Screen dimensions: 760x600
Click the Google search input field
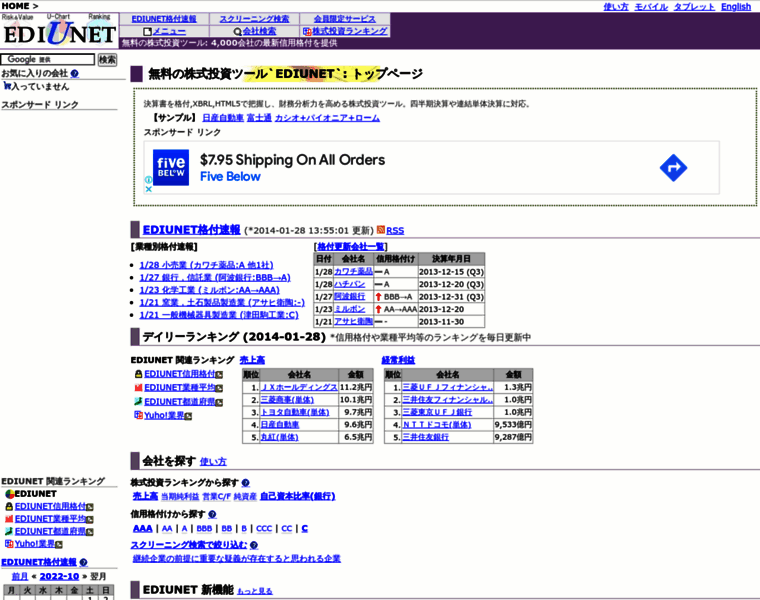(48, 60)
